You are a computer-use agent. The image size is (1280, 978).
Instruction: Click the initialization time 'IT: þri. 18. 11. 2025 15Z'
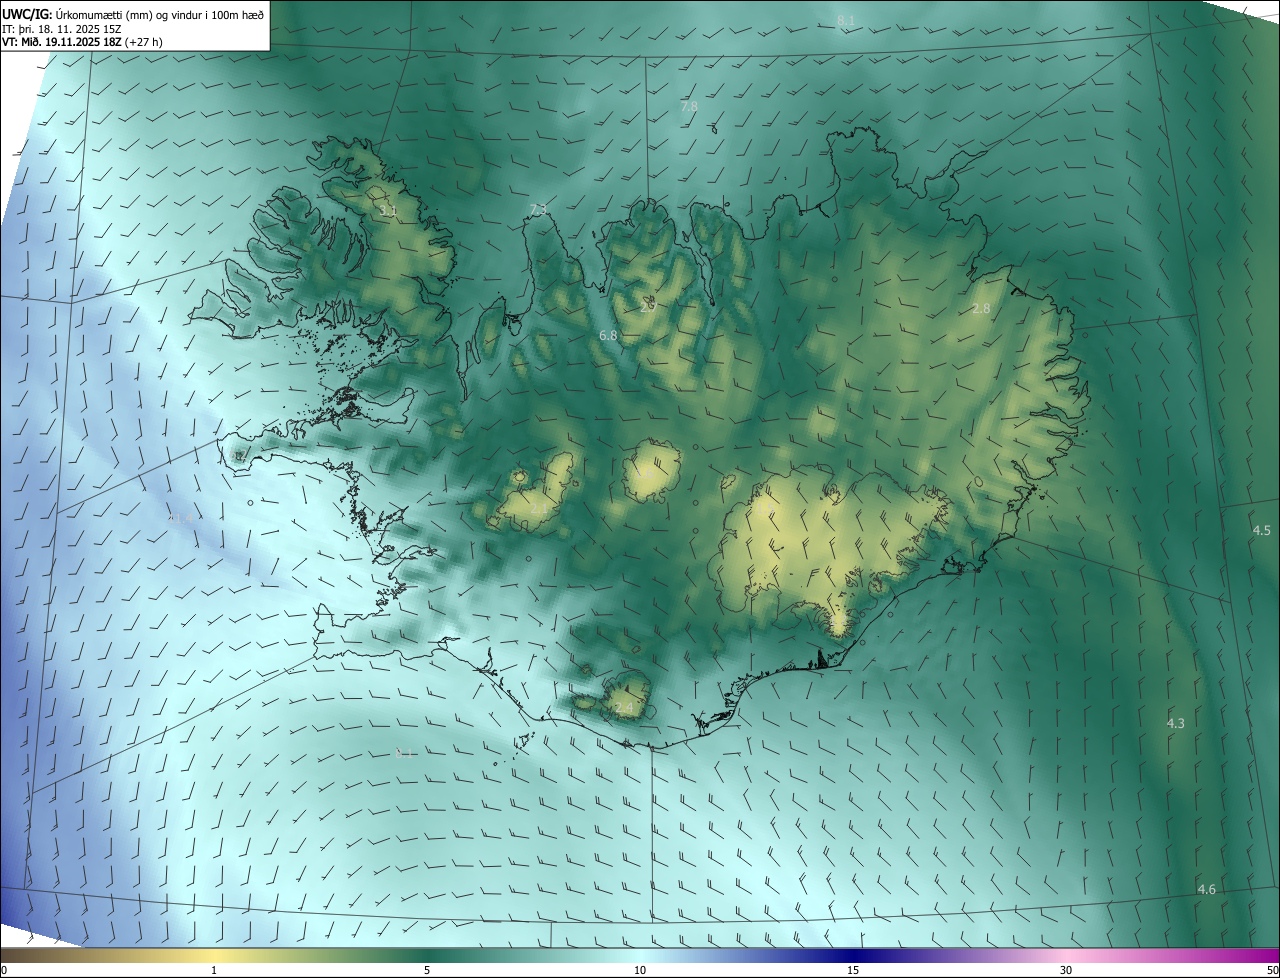(x=62, y=29)
